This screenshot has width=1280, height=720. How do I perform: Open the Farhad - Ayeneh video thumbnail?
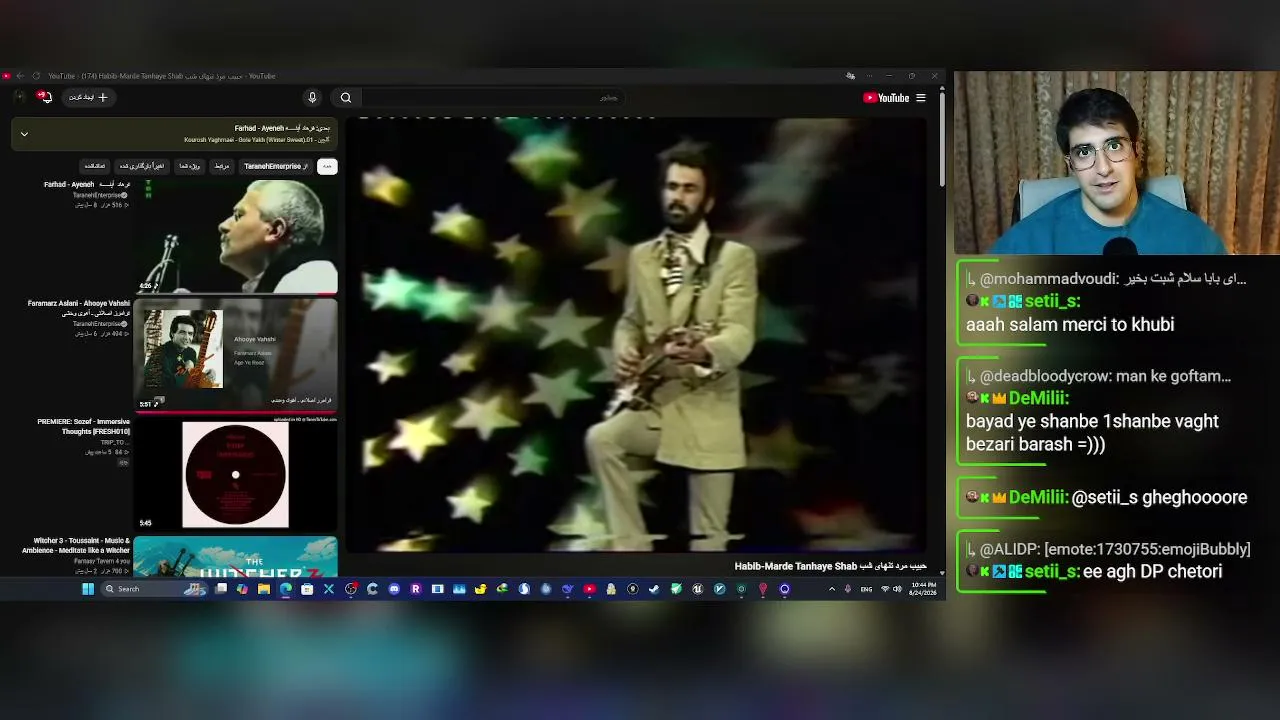point(236,236)
